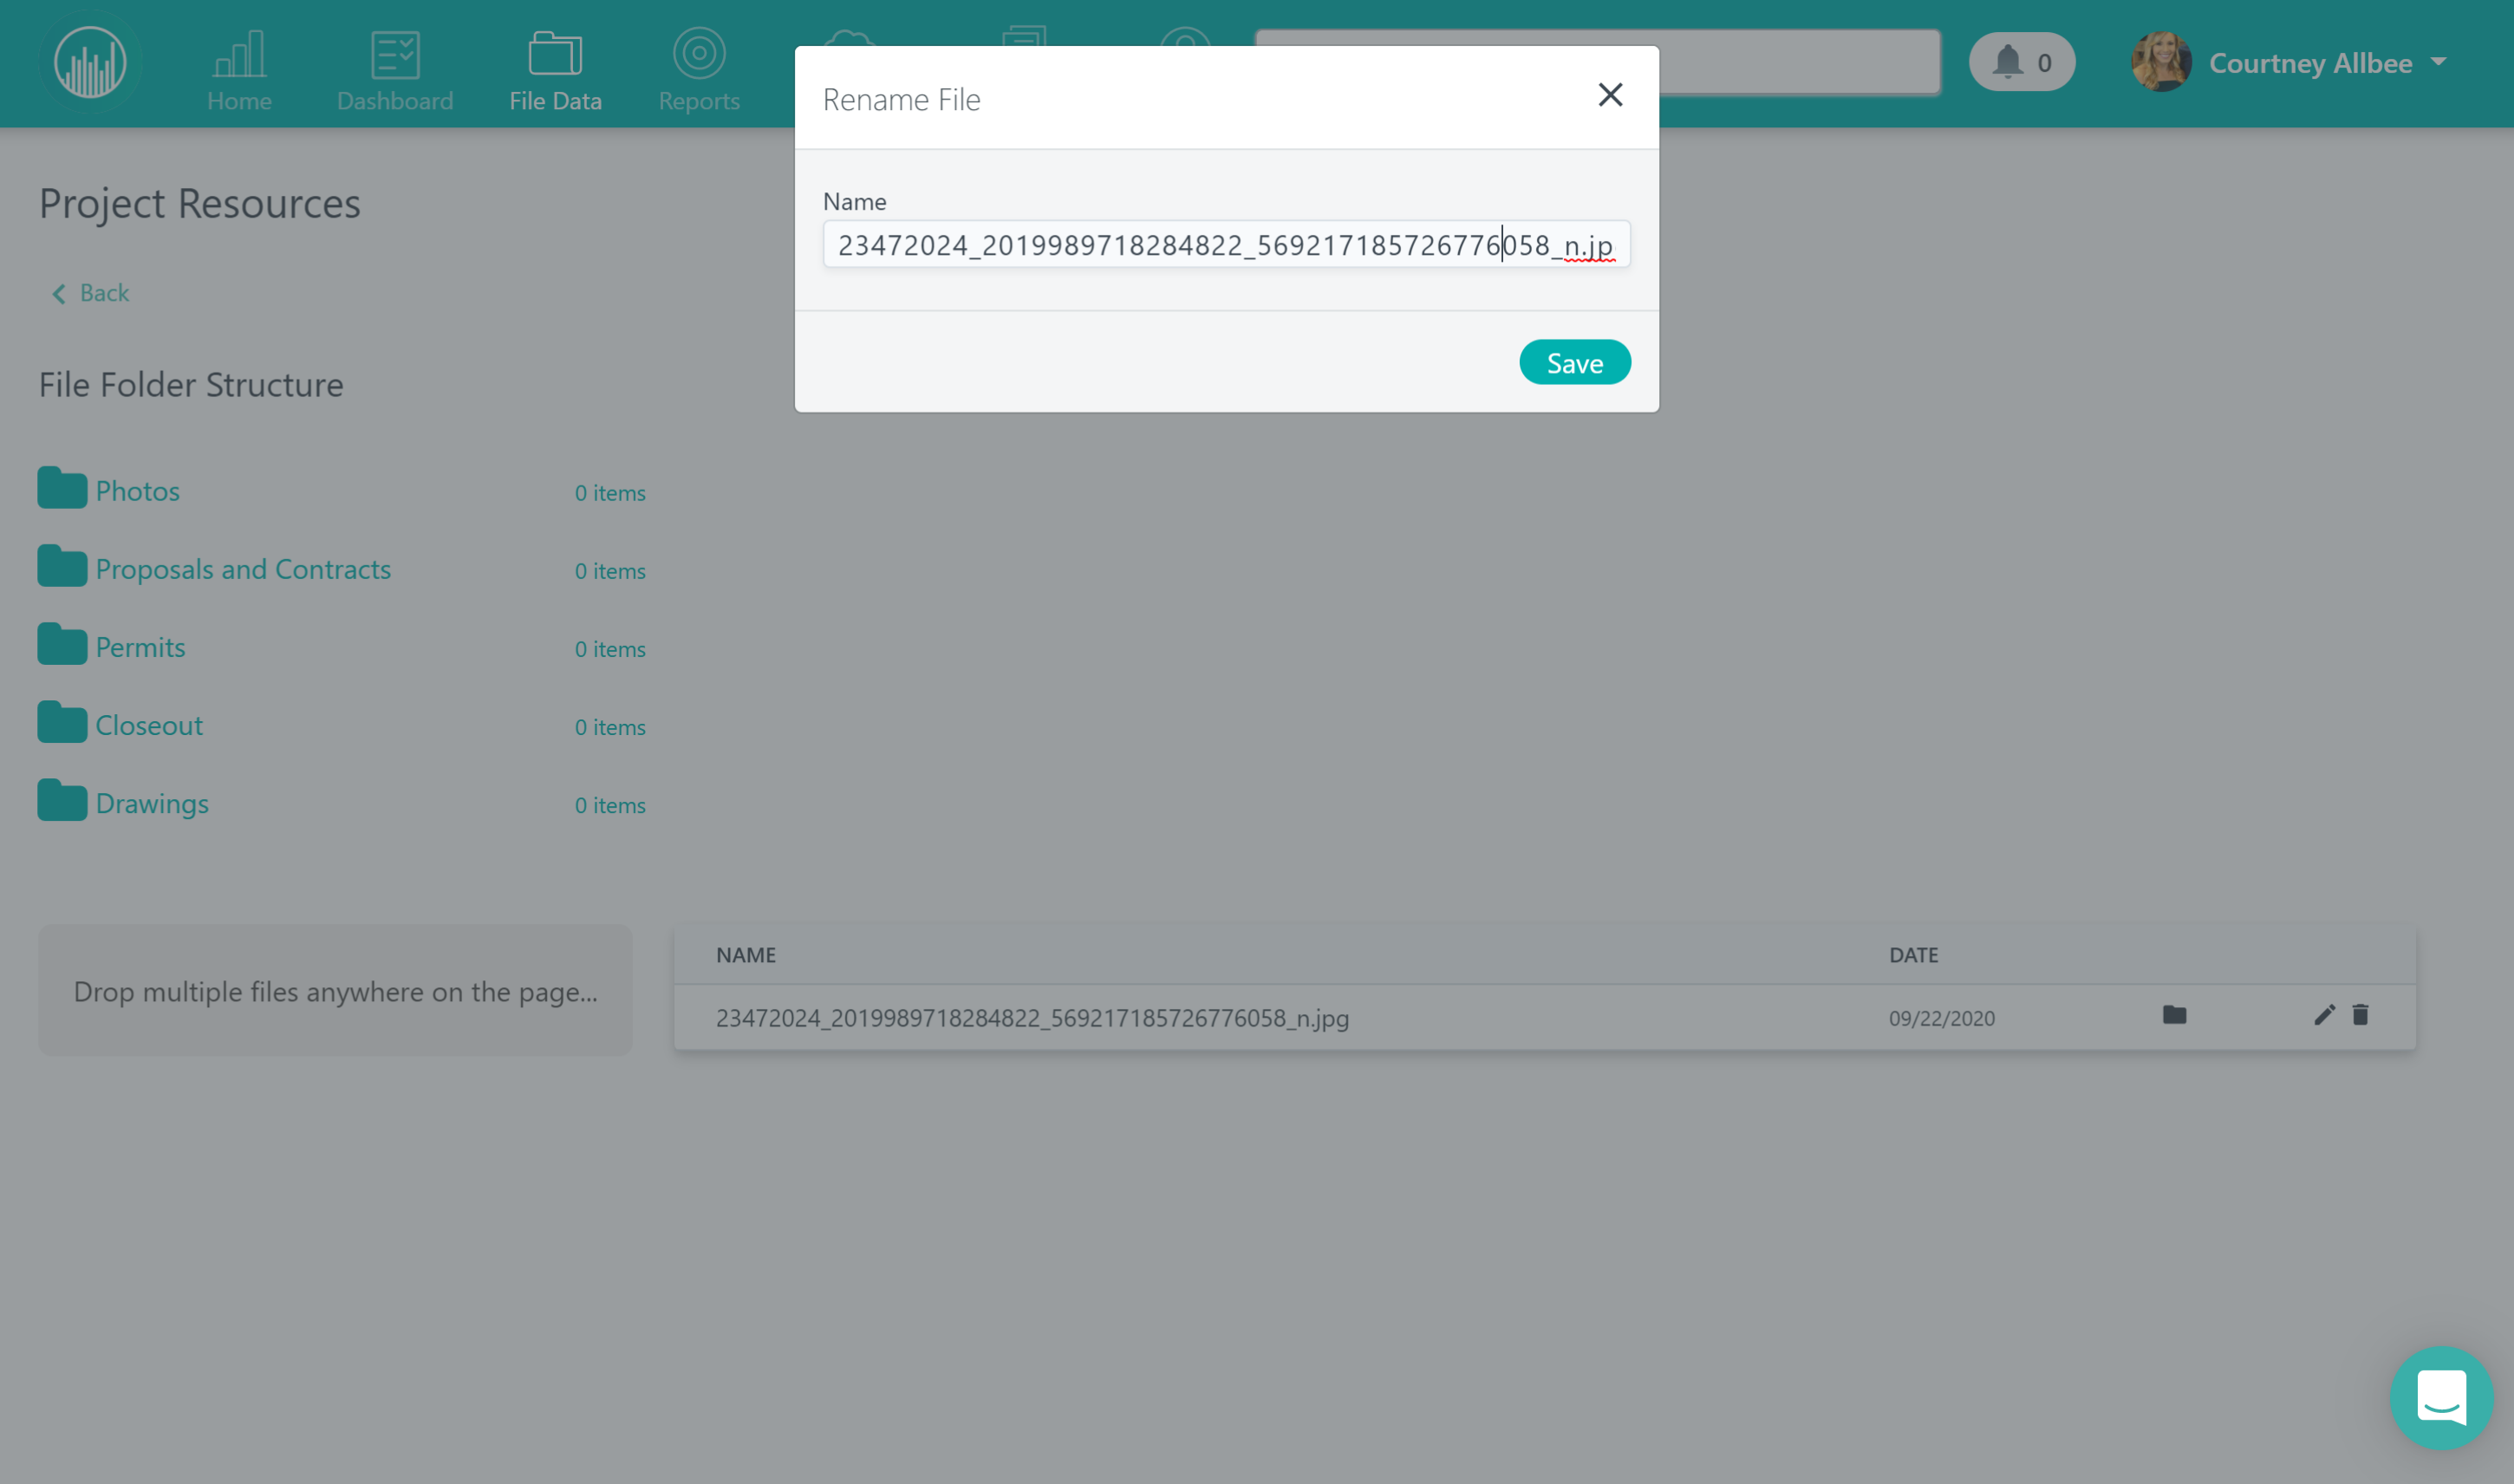Open the chat widget bubble
The image size is (2514, 1484).
tap(2441, 1398)
